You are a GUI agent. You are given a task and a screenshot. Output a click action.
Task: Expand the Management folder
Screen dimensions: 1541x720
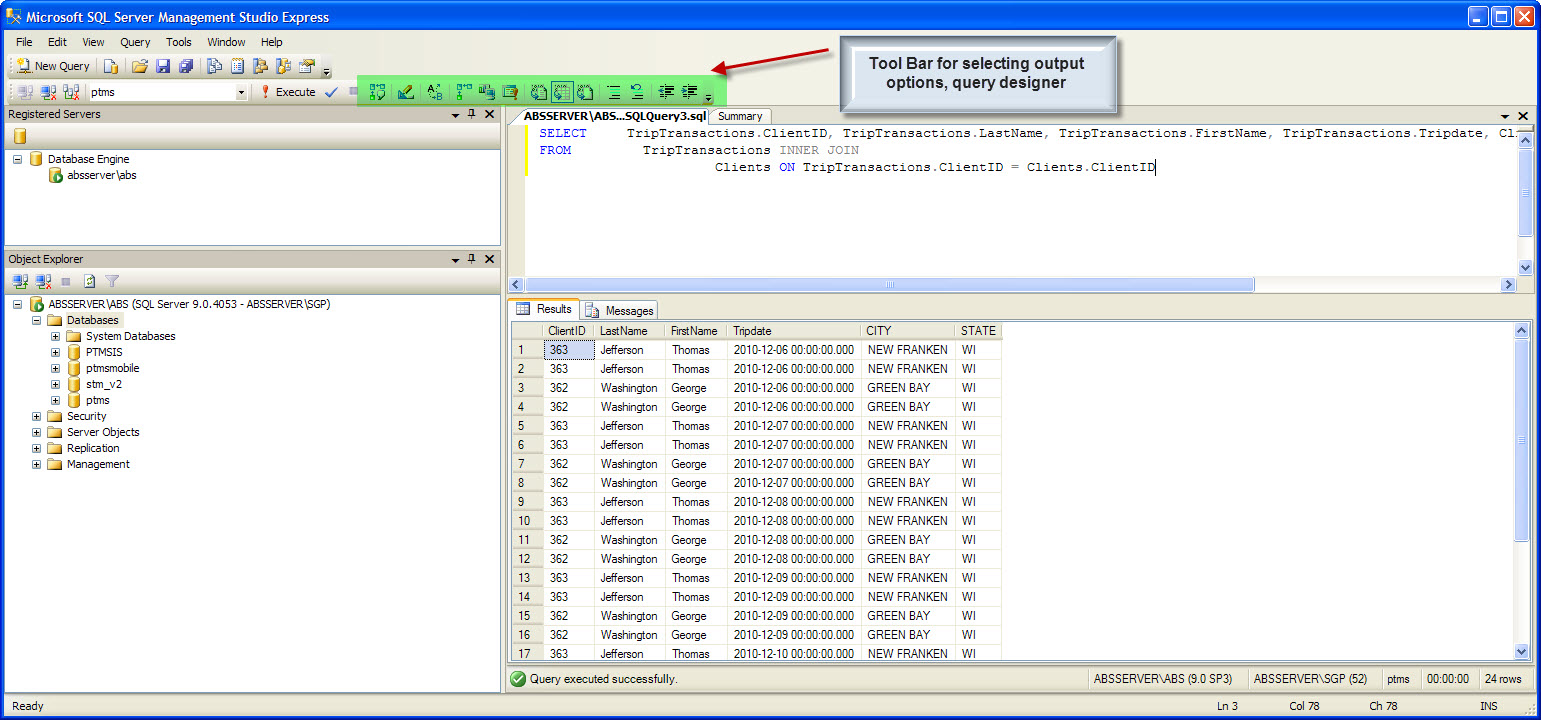pos(37,464)
